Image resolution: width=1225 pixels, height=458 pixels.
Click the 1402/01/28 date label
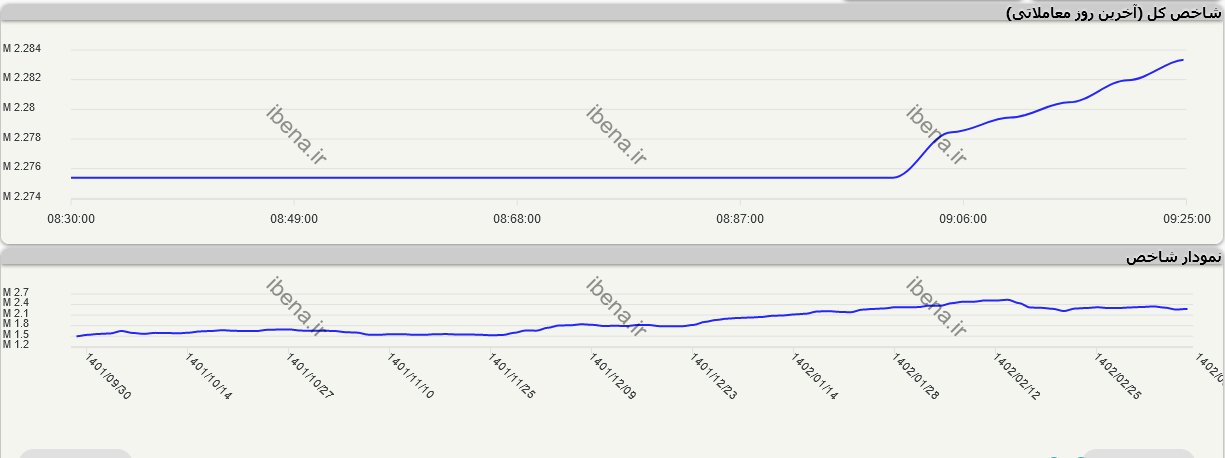click(917, 377)
